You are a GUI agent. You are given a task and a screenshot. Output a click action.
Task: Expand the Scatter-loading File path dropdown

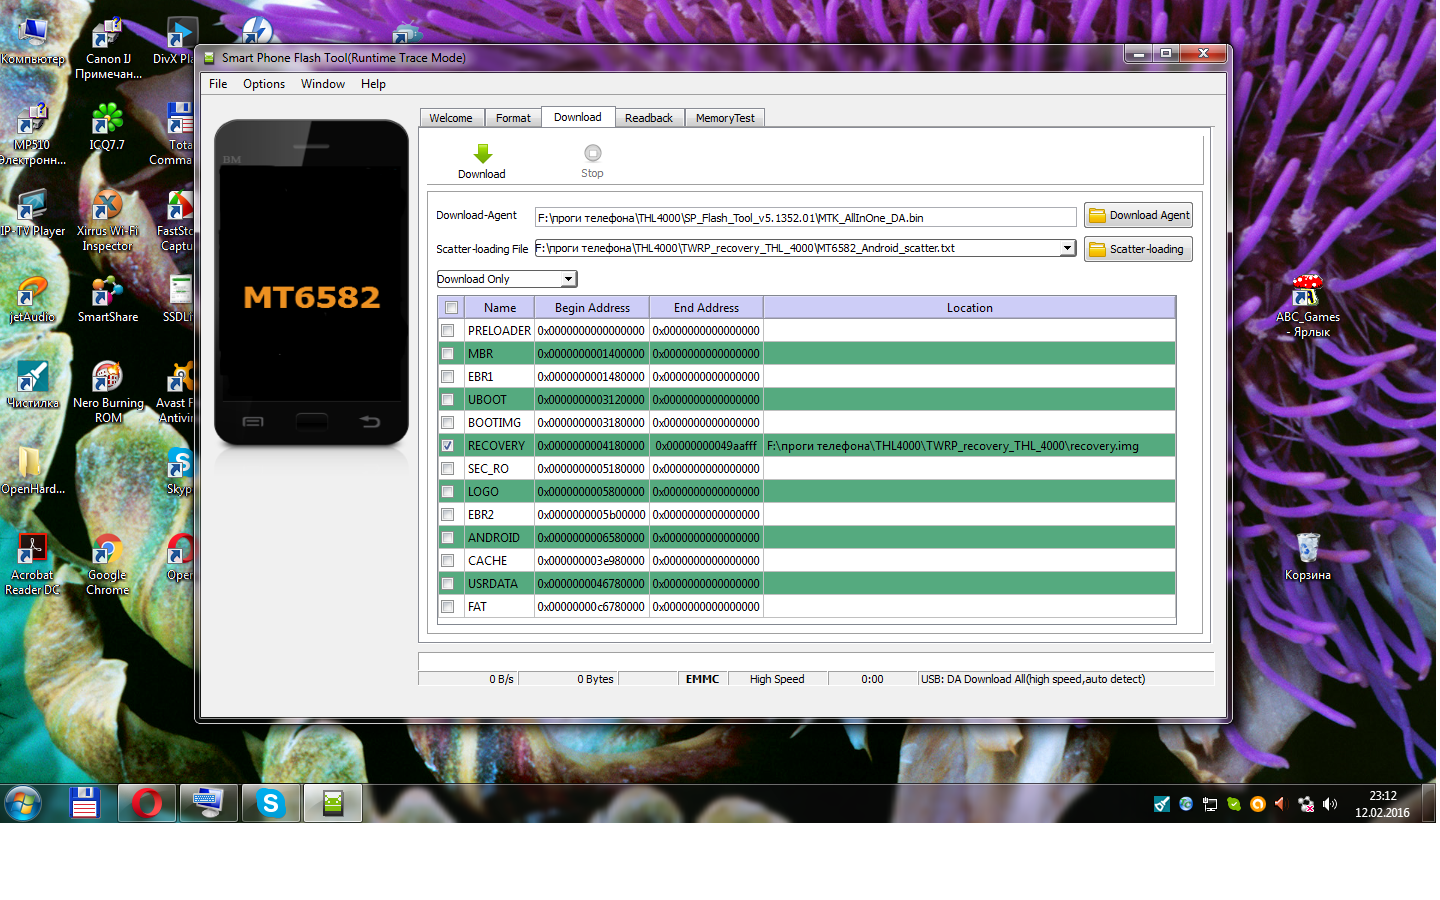(1067, 248)
